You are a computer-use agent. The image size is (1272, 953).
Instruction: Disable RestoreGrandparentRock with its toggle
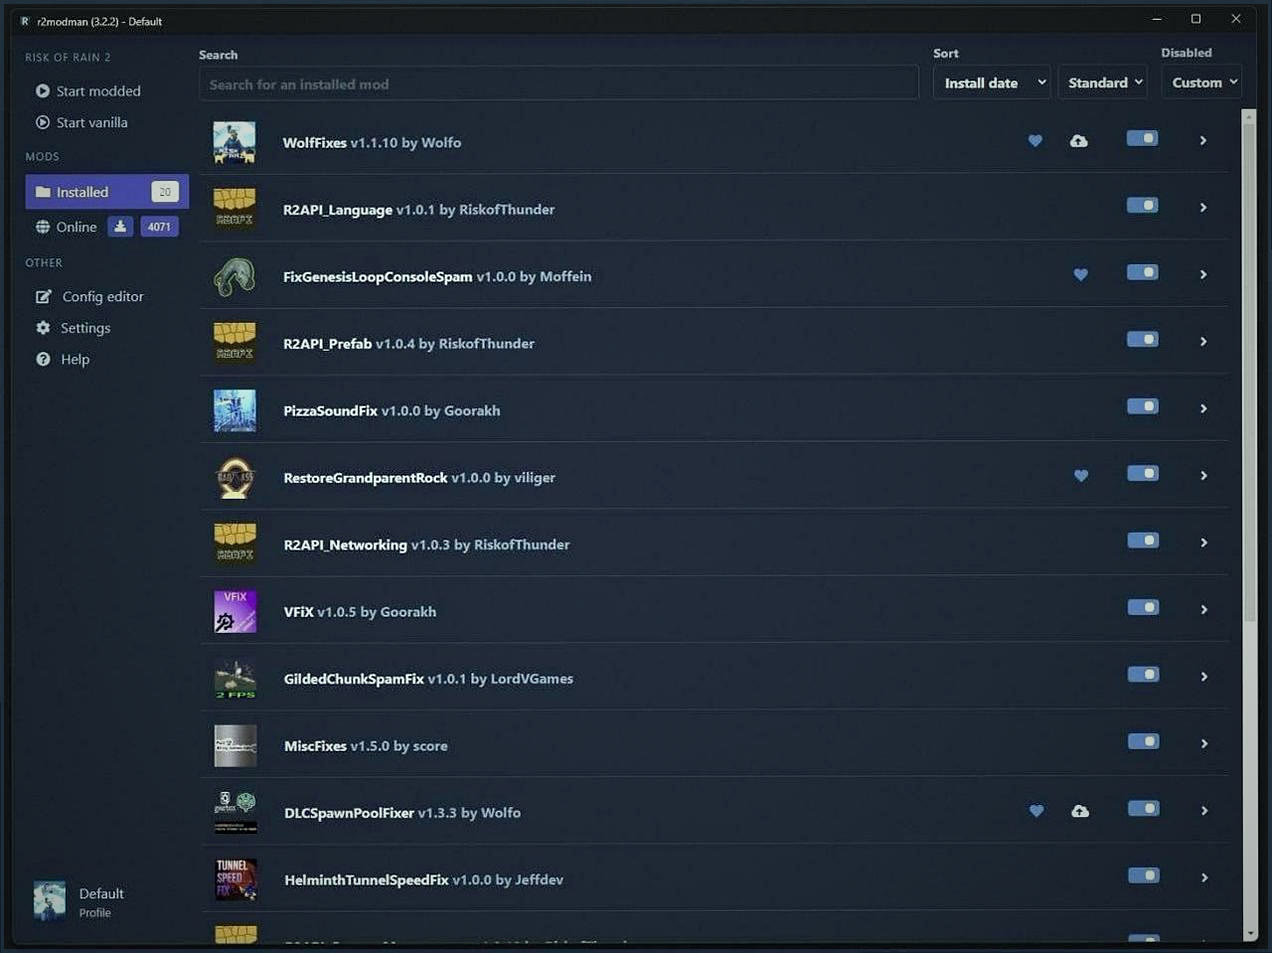[1142, 473]
